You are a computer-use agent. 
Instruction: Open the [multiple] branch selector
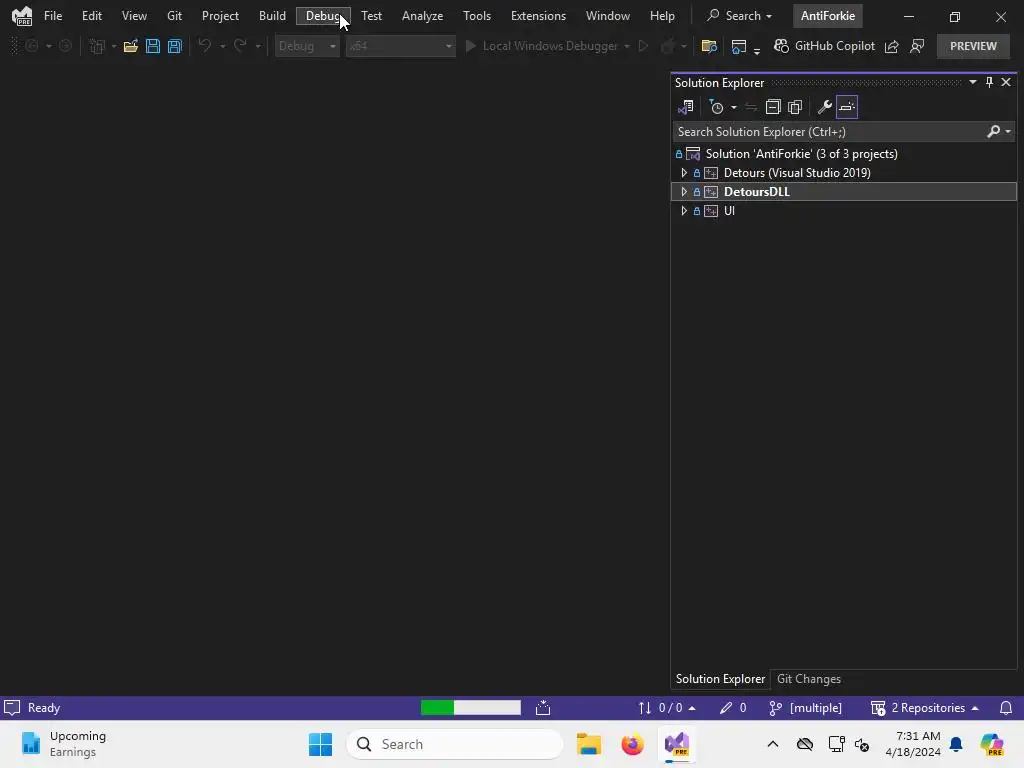806,708
